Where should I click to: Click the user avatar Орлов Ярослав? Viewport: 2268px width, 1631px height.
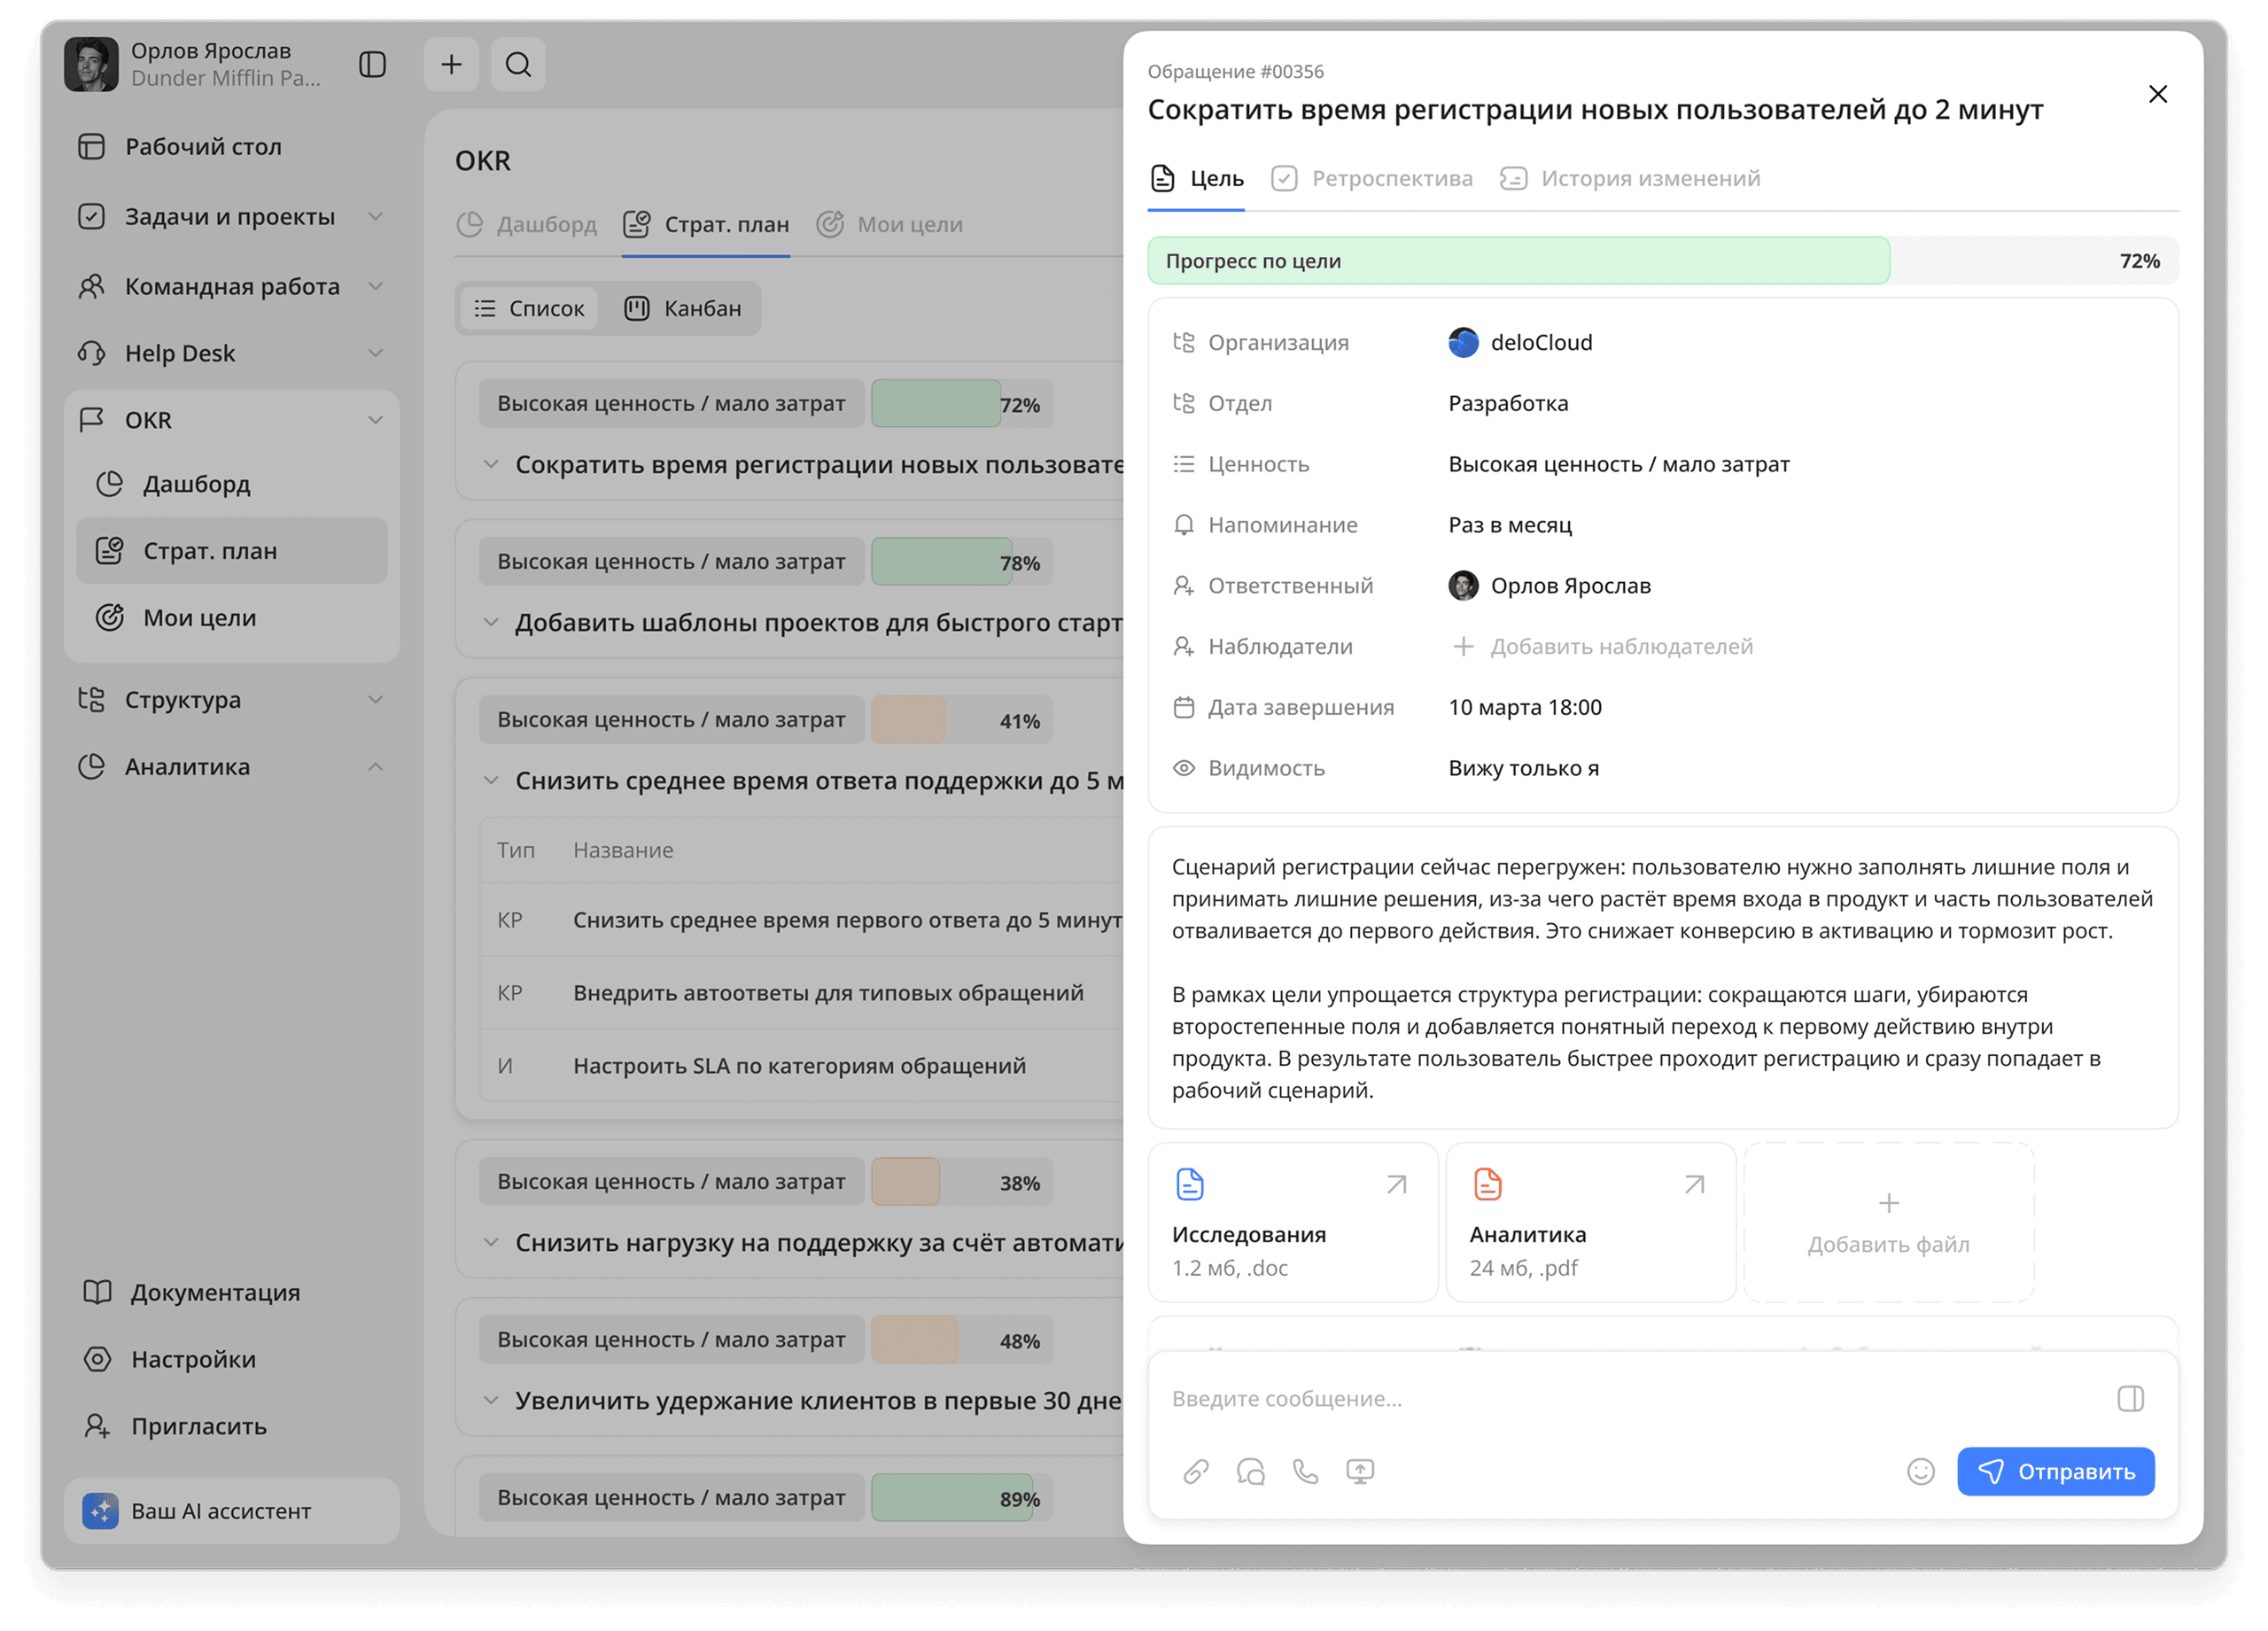click(x=91, y=65)
